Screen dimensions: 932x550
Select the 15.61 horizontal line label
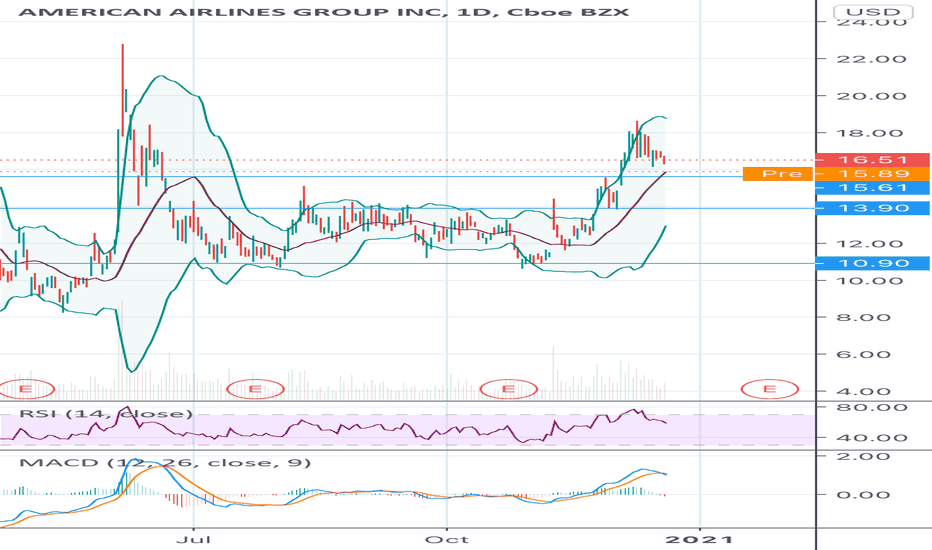(872, 188)
